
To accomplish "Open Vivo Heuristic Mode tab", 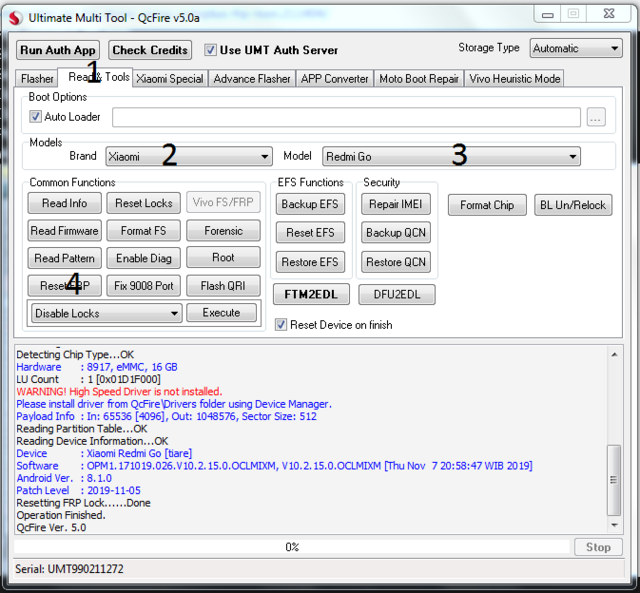I will pyautogui.click(x=514, y=78).
